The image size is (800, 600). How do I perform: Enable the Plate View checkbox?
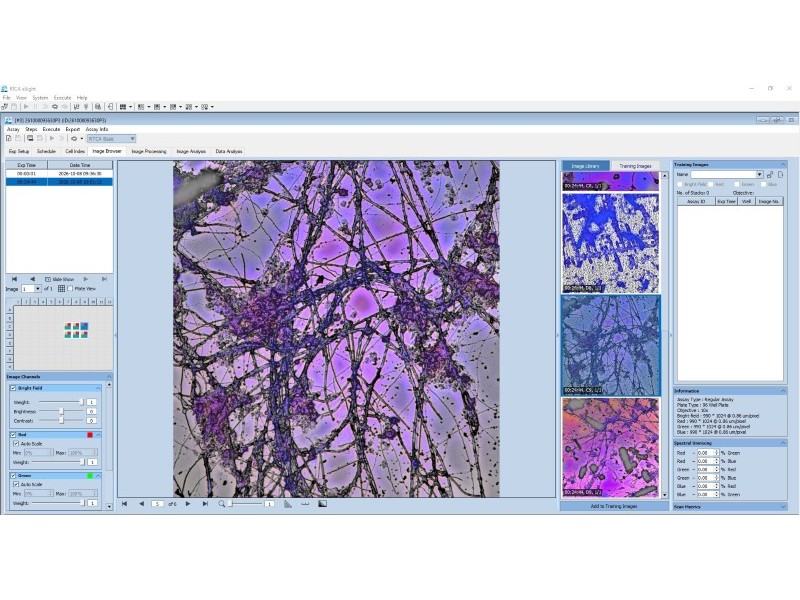pos(70,289)
